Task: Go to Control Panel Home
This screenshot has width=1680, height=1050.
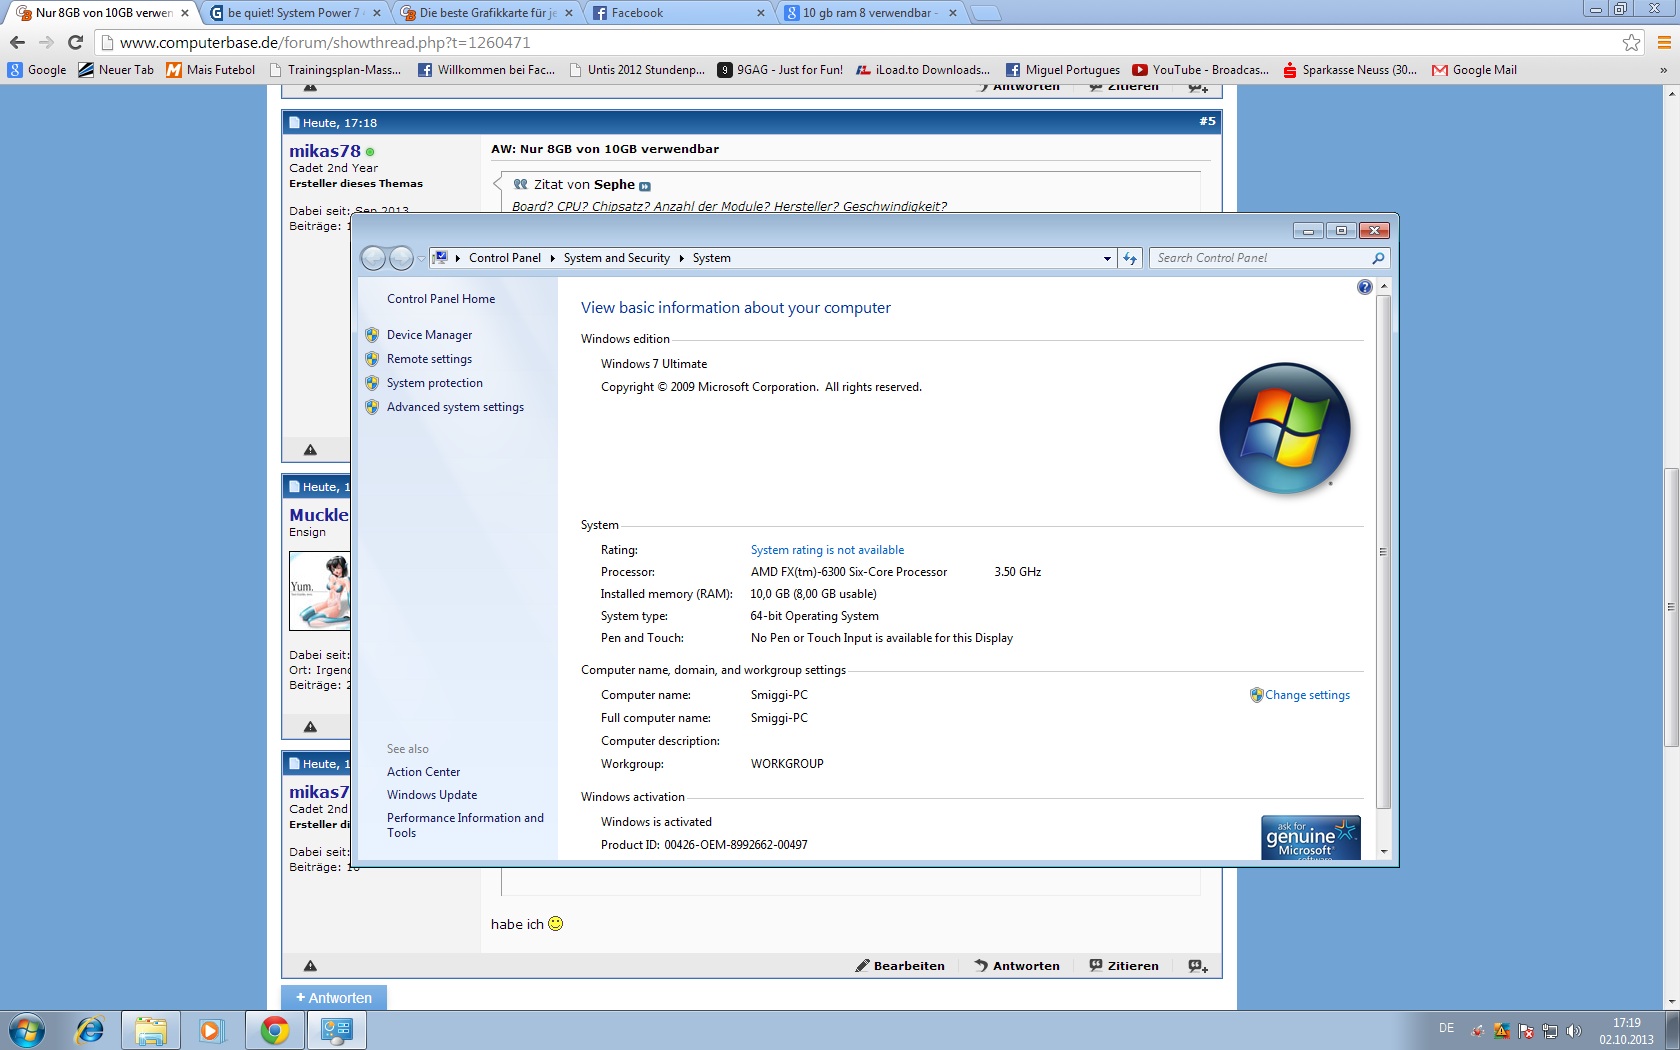Action: click(x=441, y=299)
